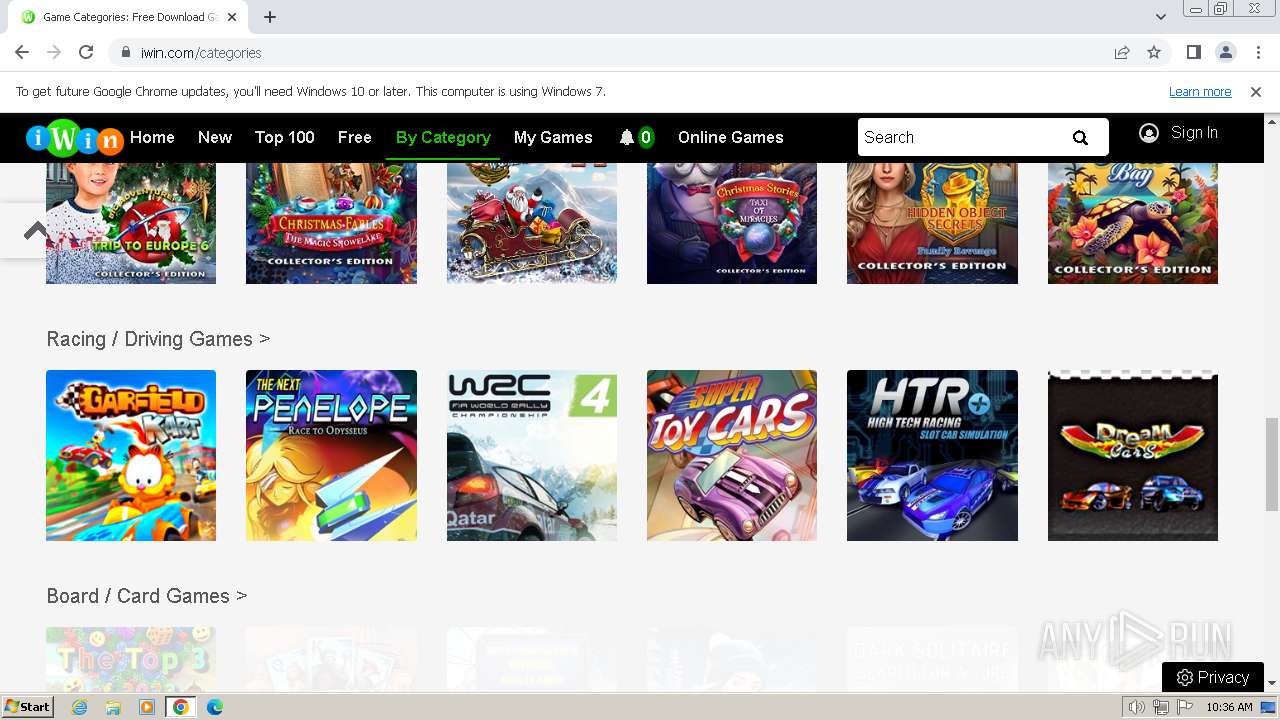Image resolution: width=1280 pixels, height=720 pixels.
Task: Open the New games menu item
Action: point(215,138)
